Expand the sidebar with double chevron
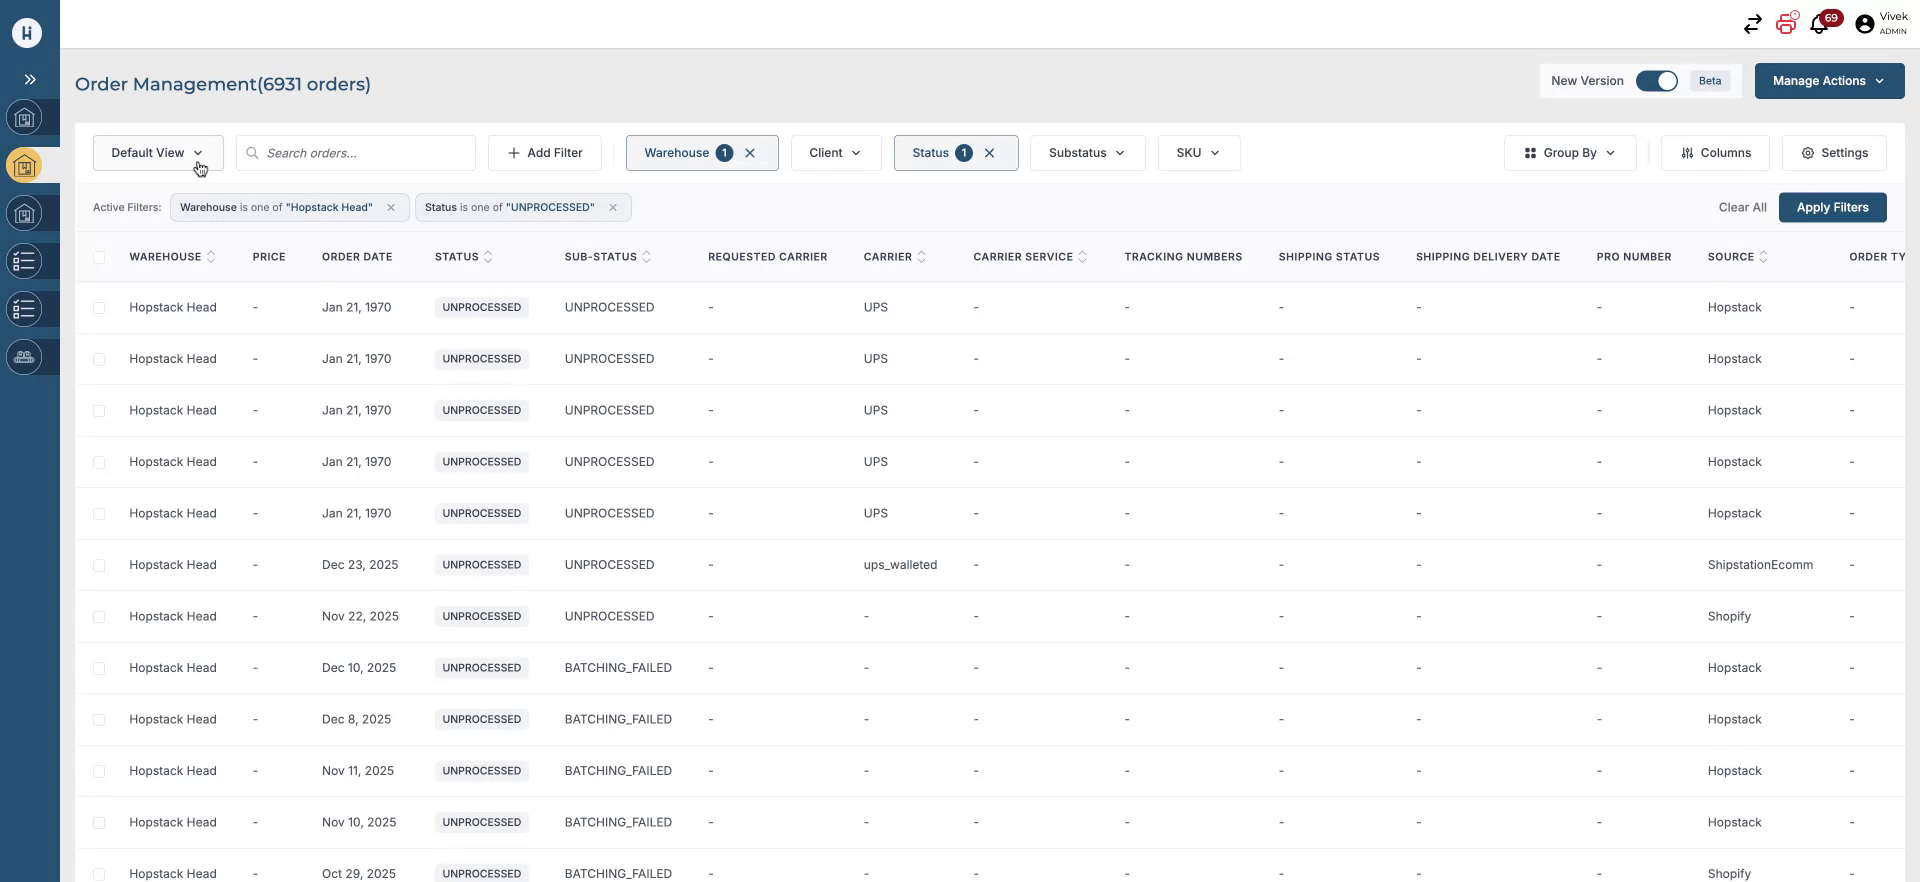1920x882 pixels. click(30, 79)
